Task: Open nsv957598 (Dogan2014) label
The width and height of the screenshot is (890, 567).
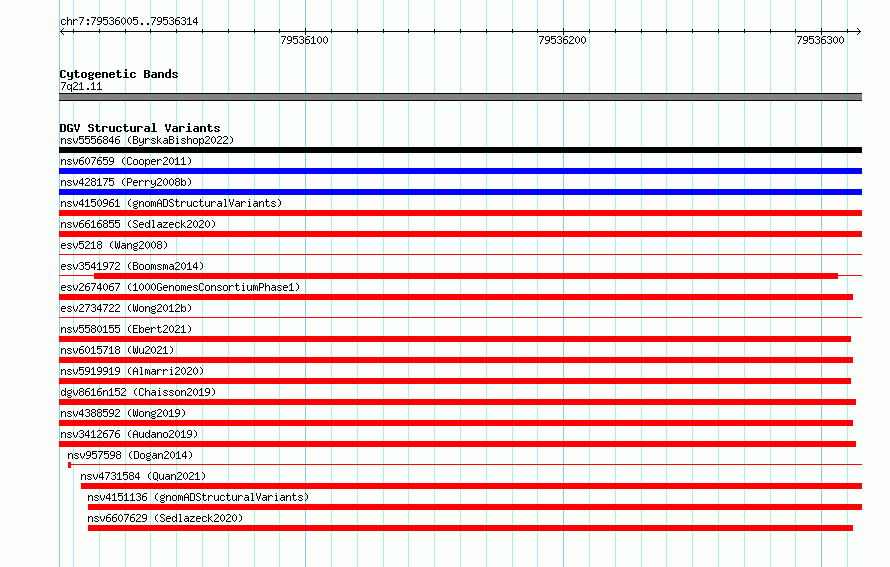Action: click(x=130, y=455)
